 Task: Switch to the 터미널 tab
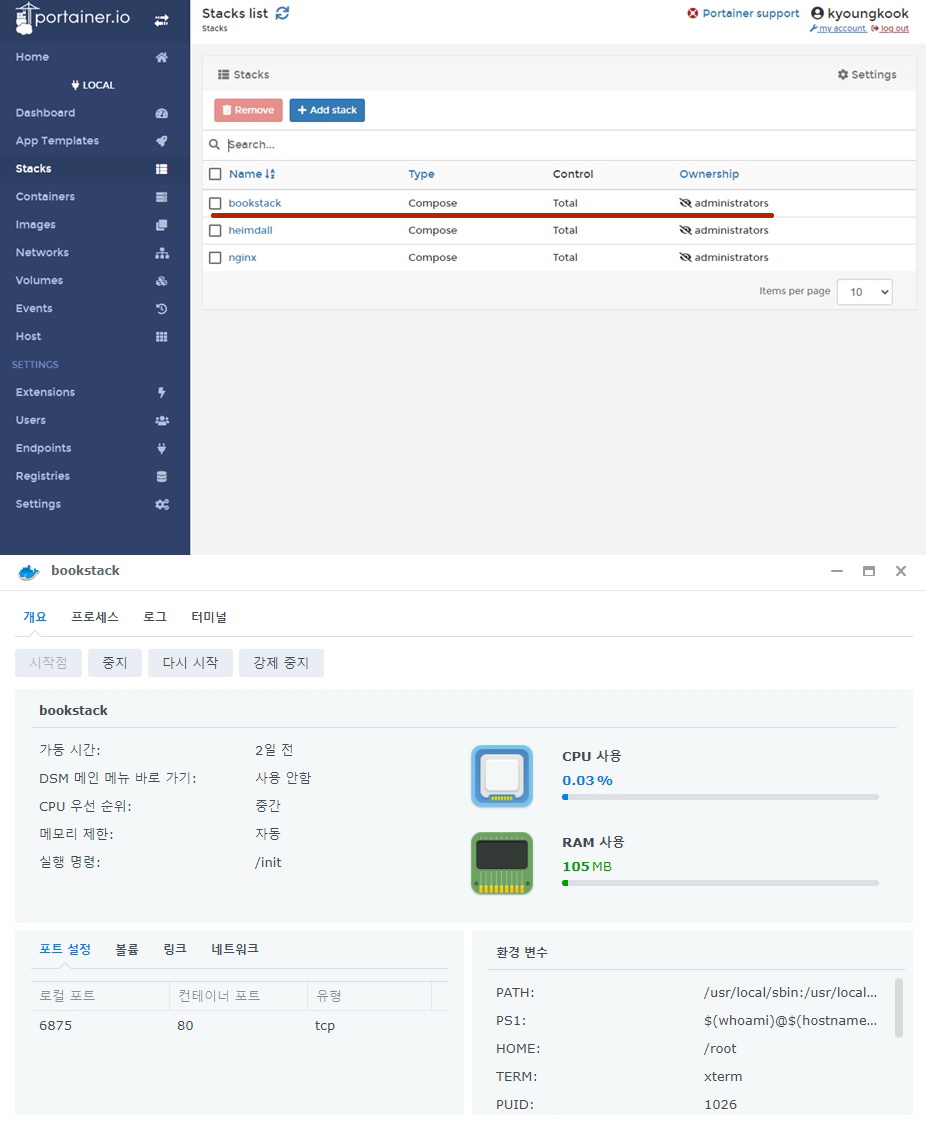[x=209, y=617]
